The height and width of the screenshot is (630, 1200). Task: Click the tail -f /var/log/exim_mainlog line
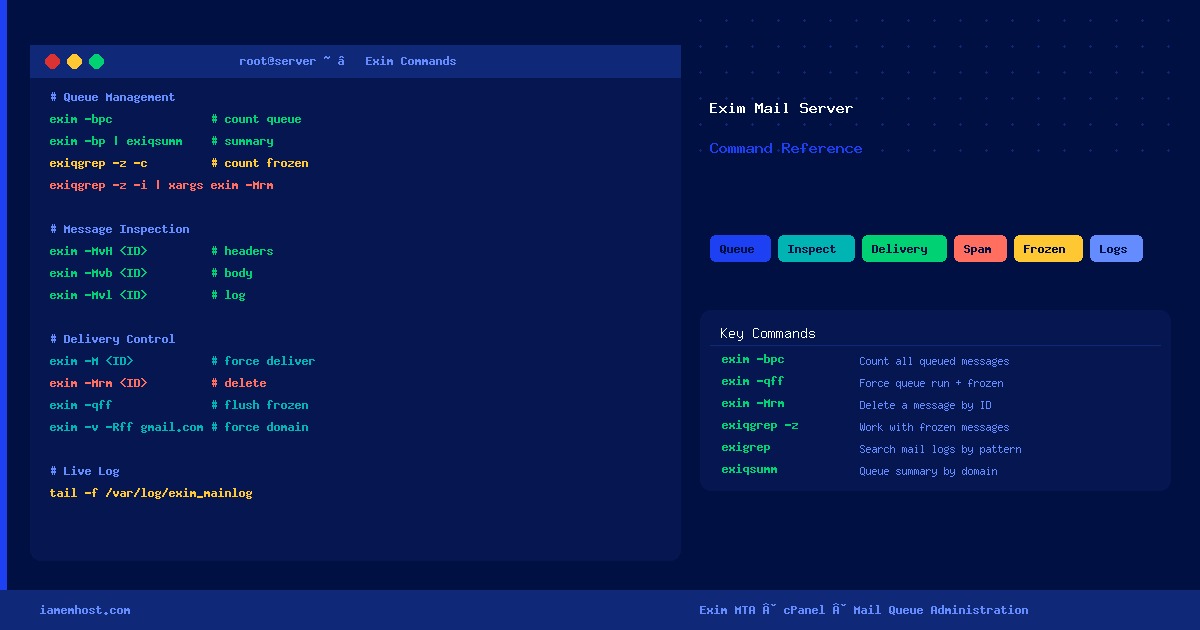151,493
